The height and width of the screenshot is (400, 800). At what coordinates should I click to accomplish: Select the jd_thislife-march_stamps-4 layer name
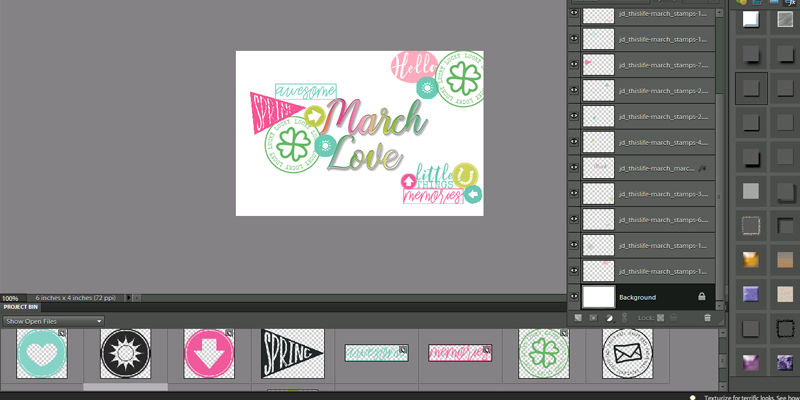pyautogui.click(x=663, y=142)
